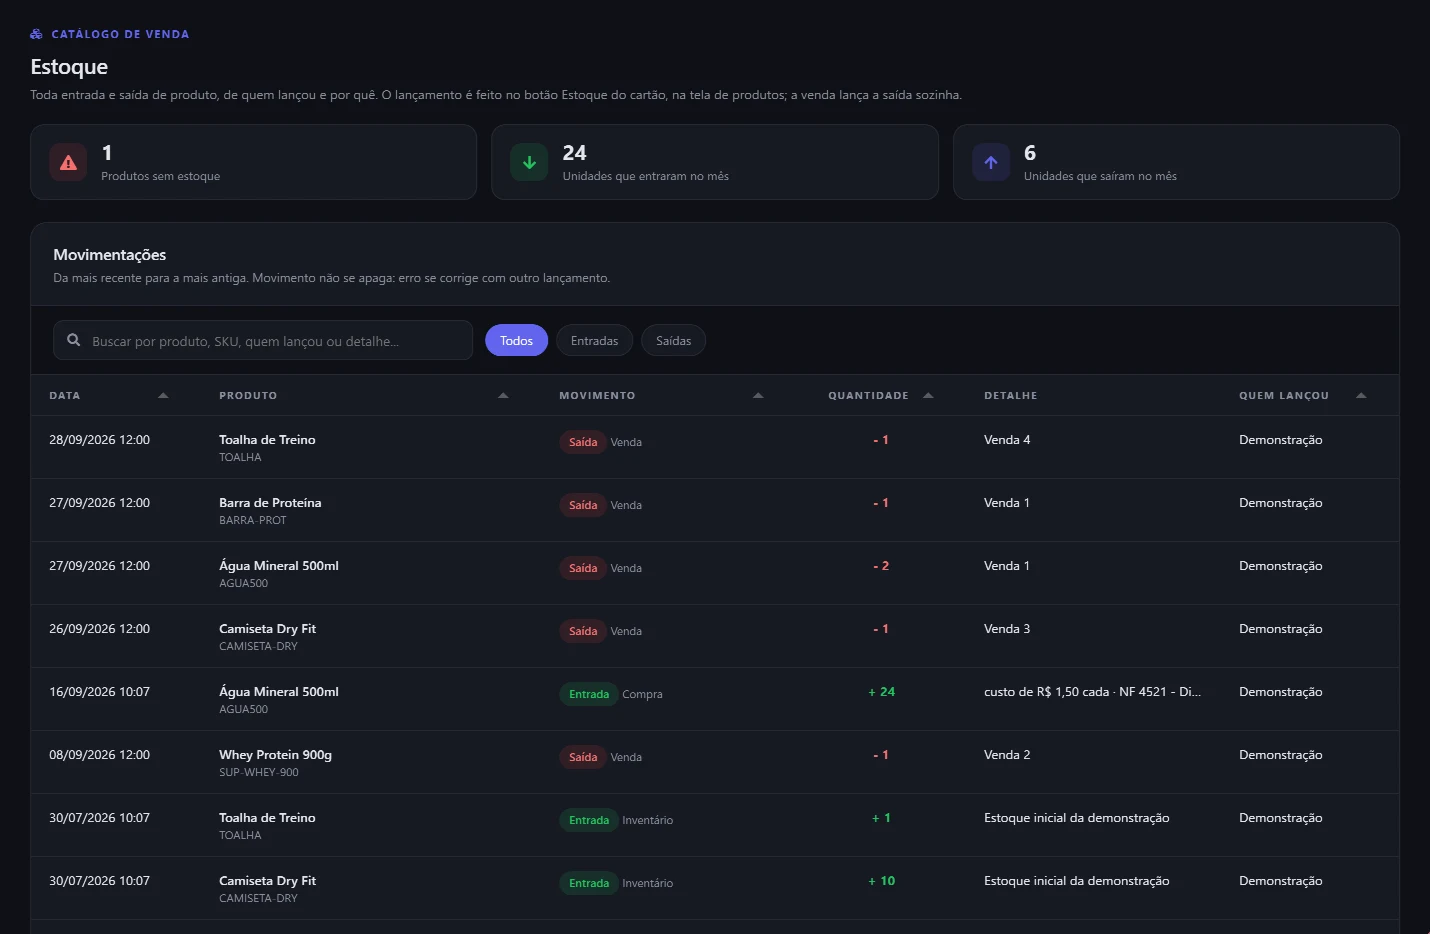Click the Unidades que saíram no mês label

1100,176
